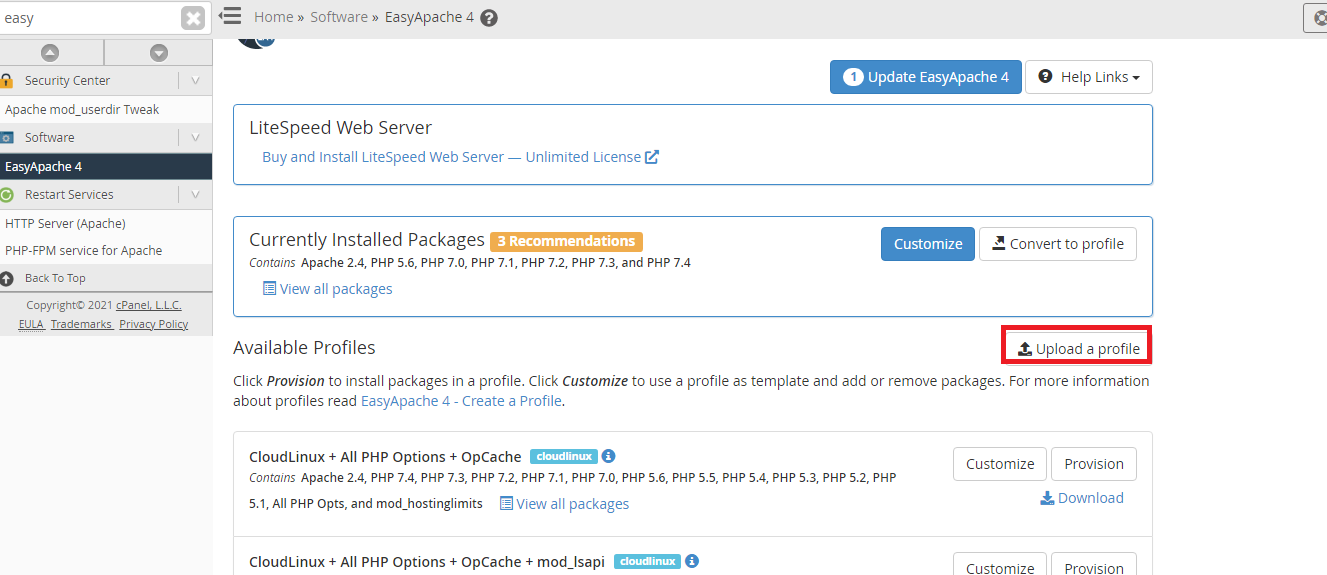Click info icon beside mod_lsapi cloudlinux tag
The image size is (1327, 575).
[692, 561]
